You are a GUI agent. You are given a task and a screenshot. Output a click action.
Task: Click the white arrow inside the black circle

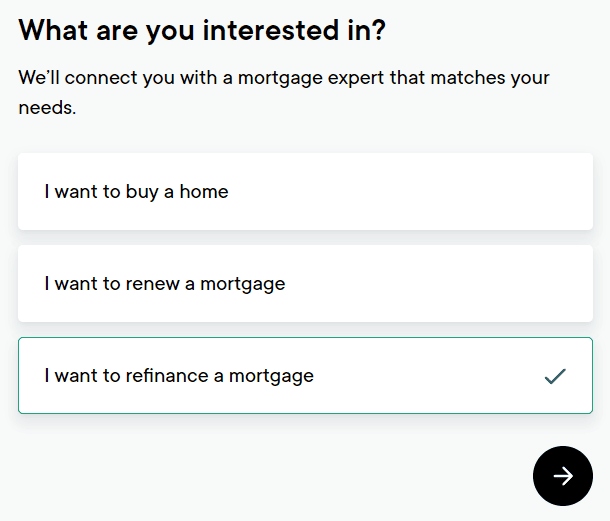tap(563, 476)
